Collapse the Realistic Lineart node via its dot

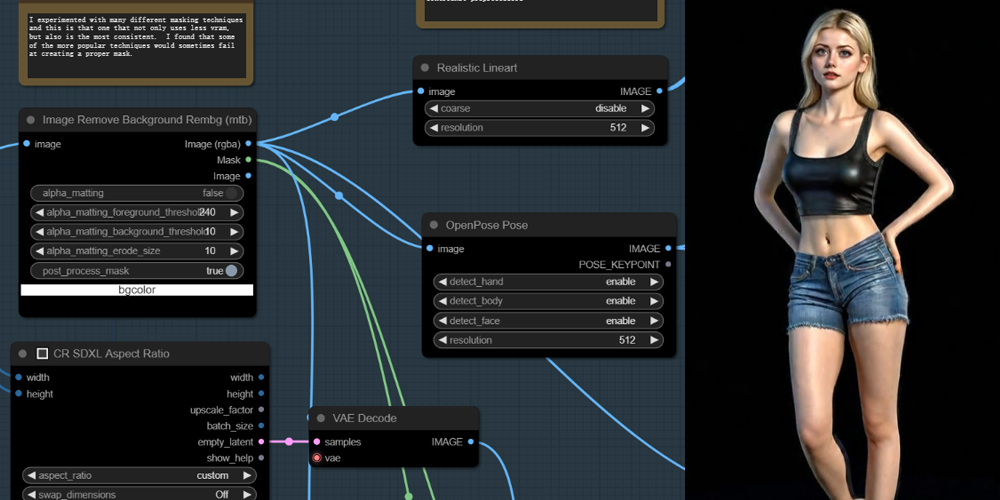425,68
